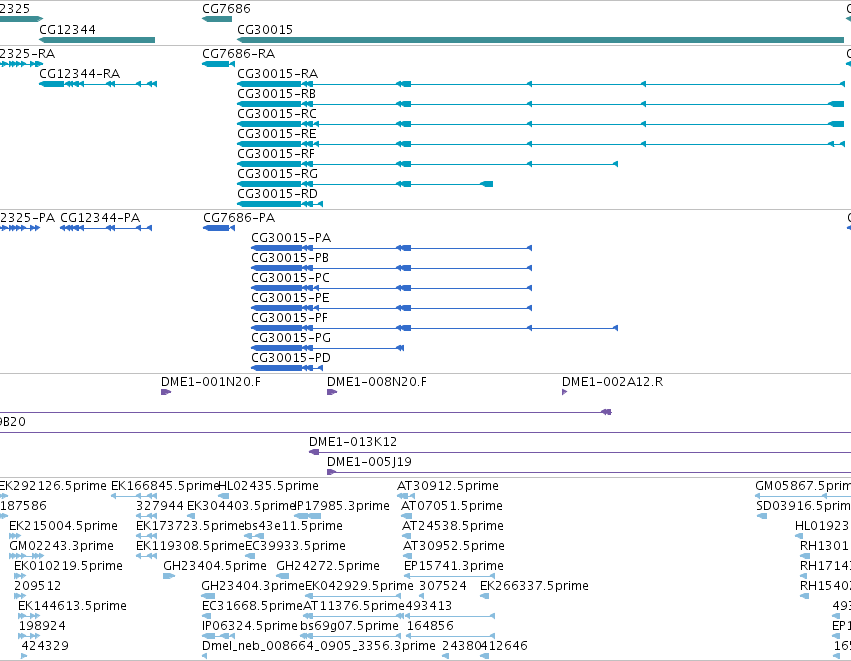The image size is (851, 661).
Task: Click protein CG30015-PD label
Action: point(291,358)
